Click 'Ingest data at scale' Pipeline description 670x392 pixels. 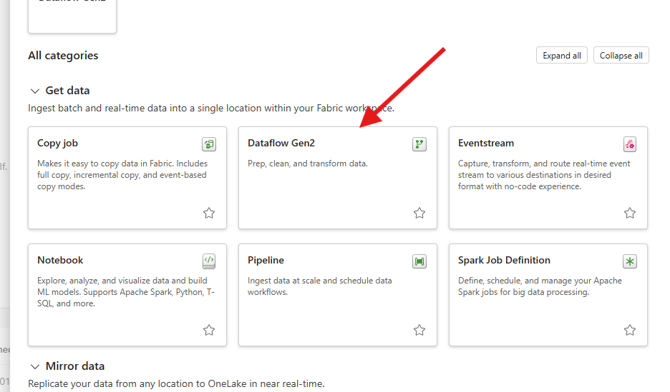coord(320,286)
